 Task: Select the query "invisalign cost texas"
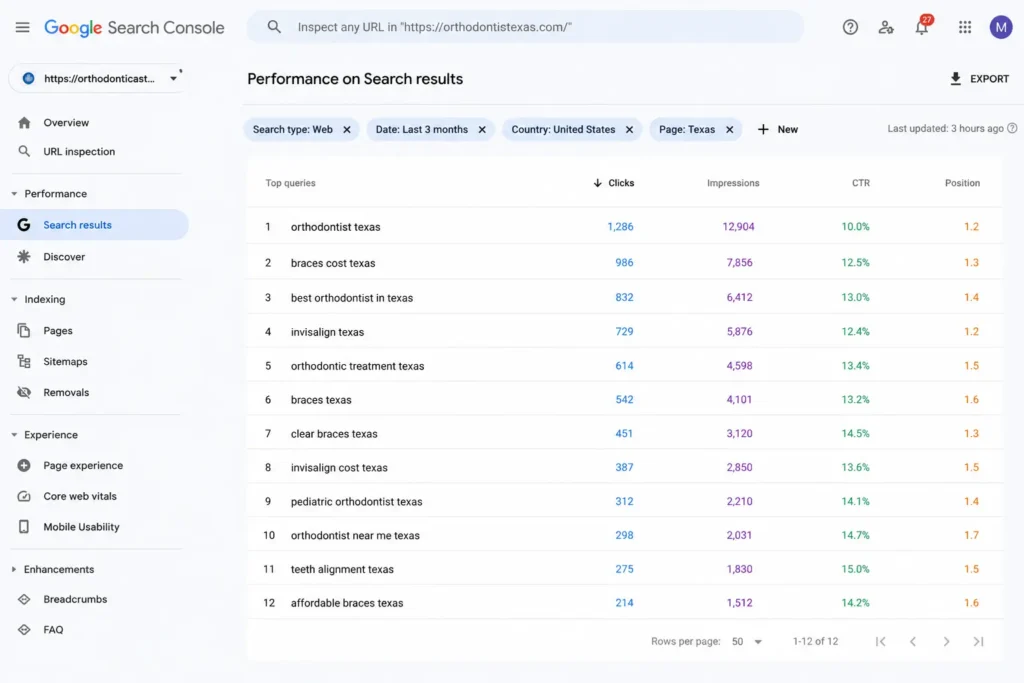pyautogui.click(x=339, y=468)
